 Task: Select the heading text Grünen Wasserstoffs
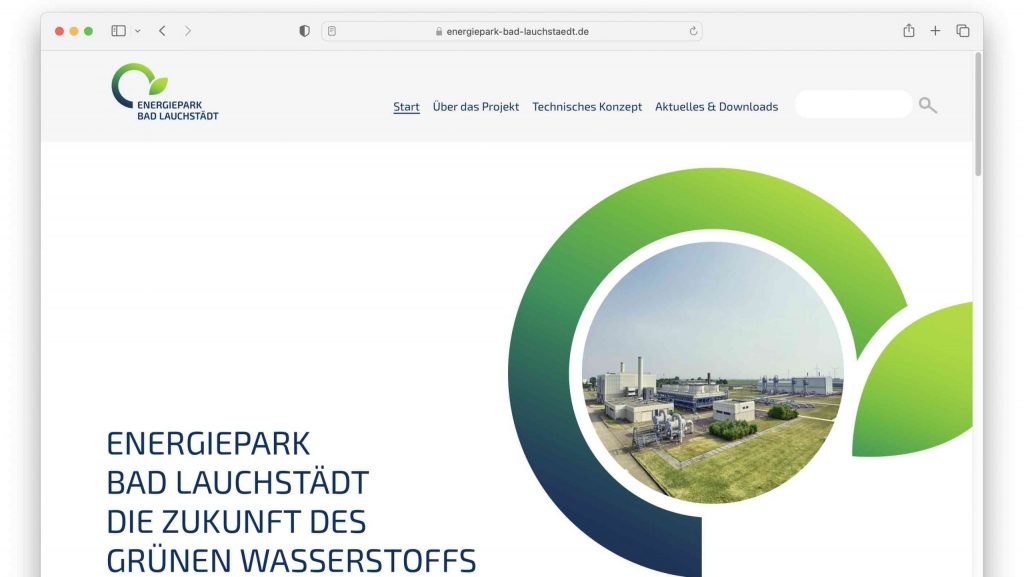pos(291,560)
